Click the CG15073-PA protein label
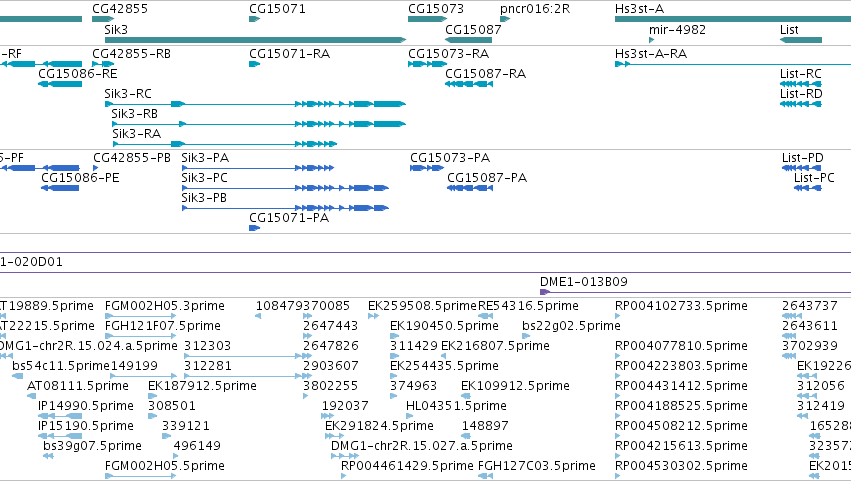The height and width of the screenshot is (481, 851). point(450,158)
